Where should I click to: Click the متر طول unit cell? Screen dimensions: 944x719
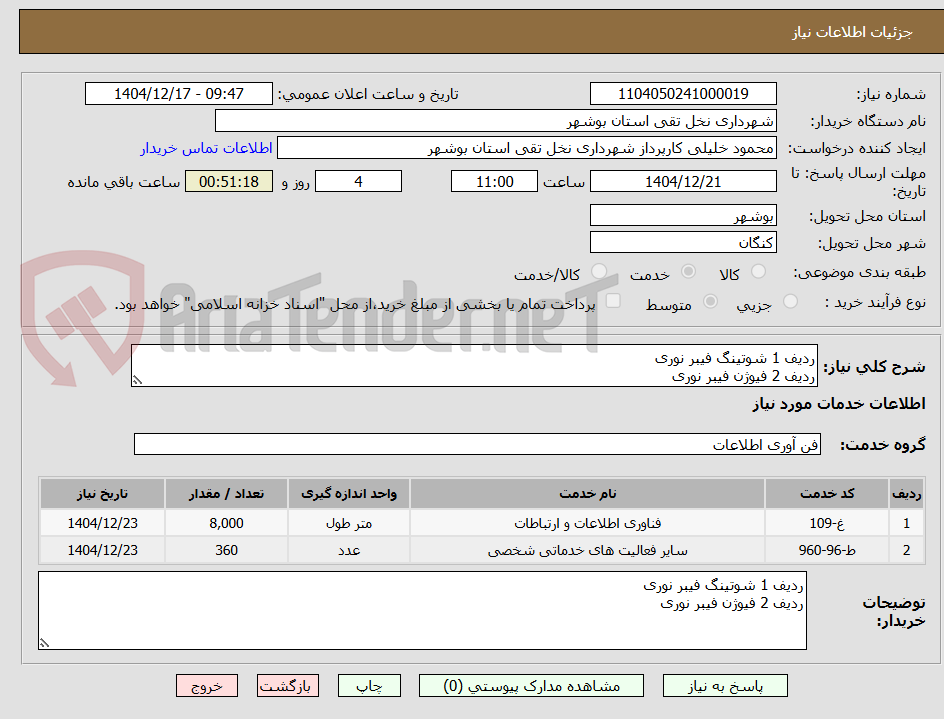pos(349,523)
